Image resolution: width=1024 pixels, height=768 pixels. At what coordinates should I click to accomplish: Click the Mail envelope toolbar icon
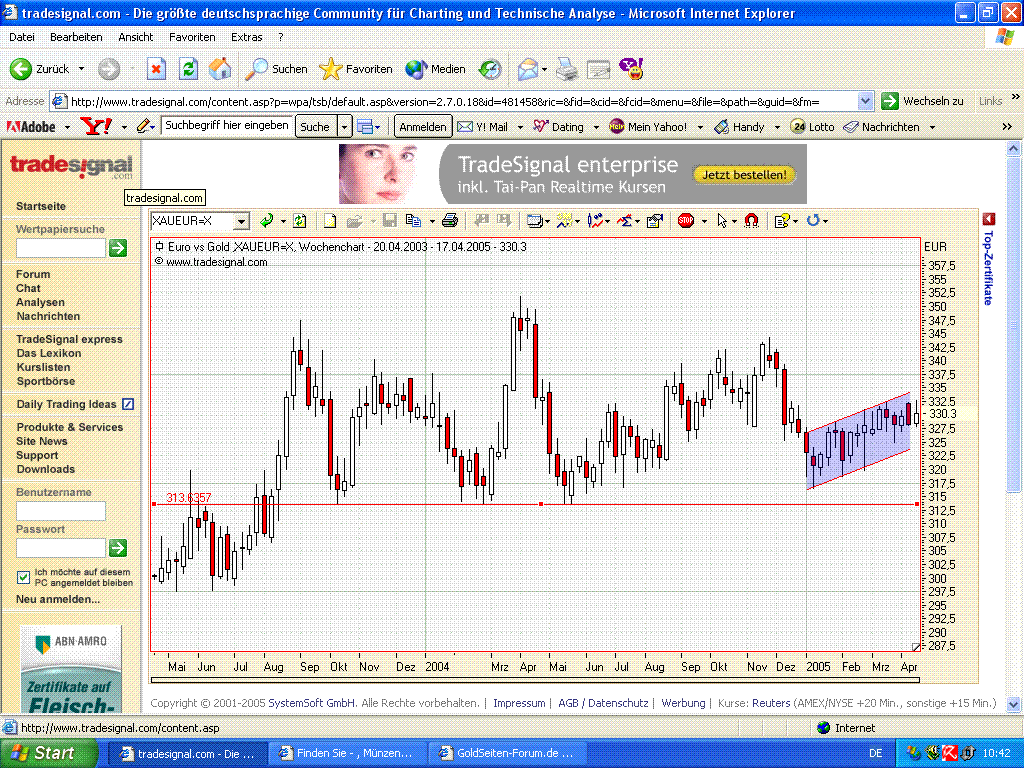(528, 69)
